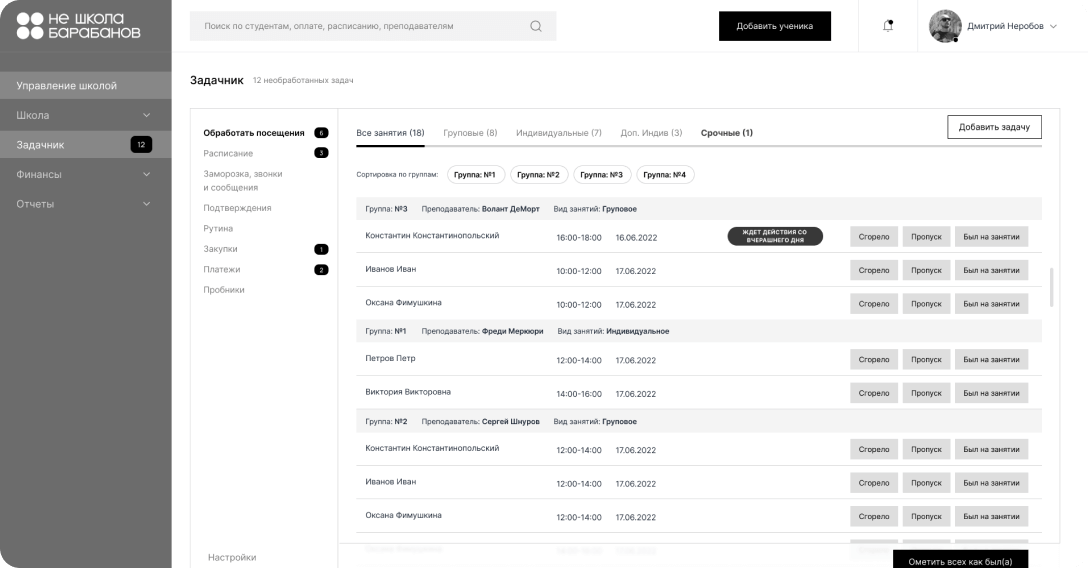The height and width of the screenshot is (568, 1088).
Task: Open Платежи task category
Action: coord(222,270)
